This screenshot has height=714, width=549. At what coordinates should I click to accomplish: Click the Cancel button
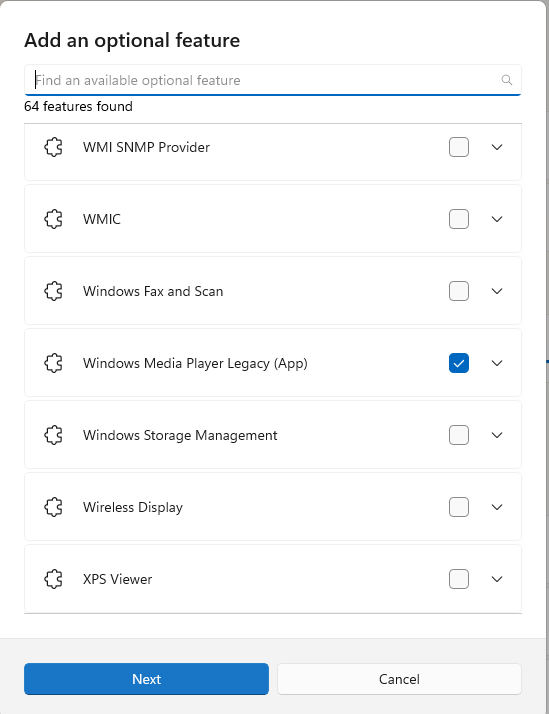point(399,679)
